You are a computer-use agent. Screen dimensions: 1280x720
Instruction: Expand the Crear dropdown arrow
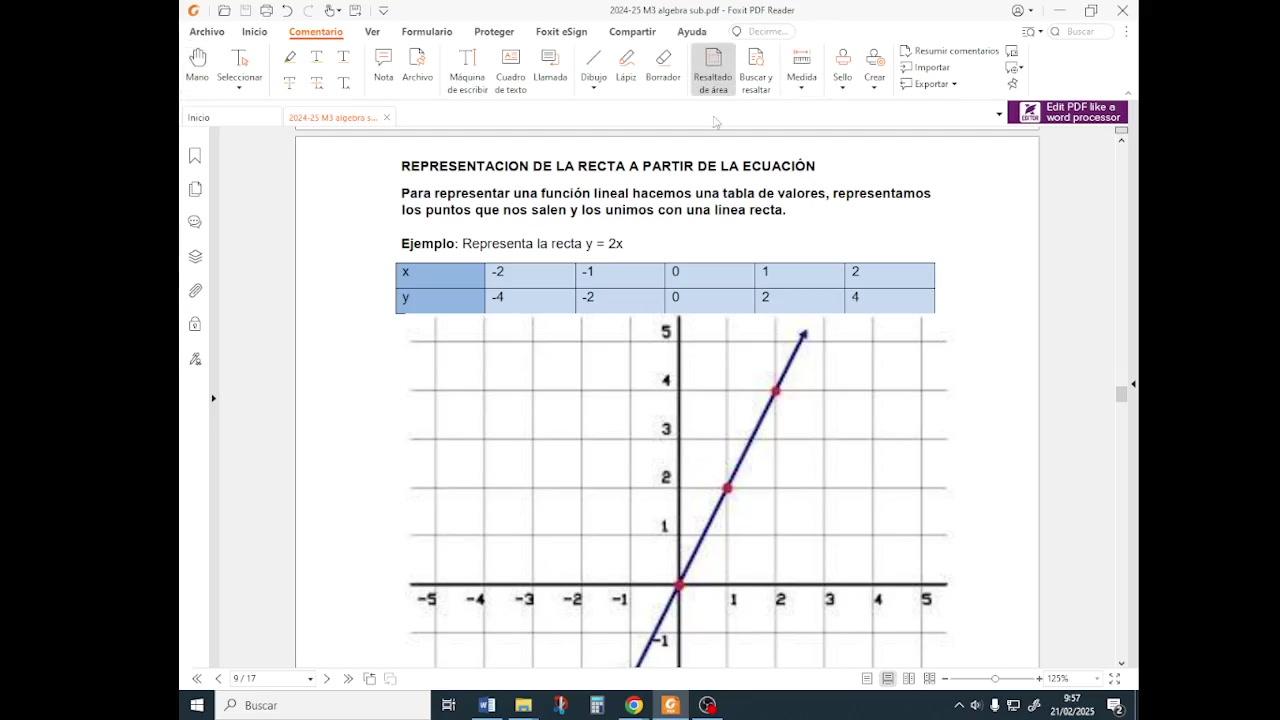coord(875,88)
